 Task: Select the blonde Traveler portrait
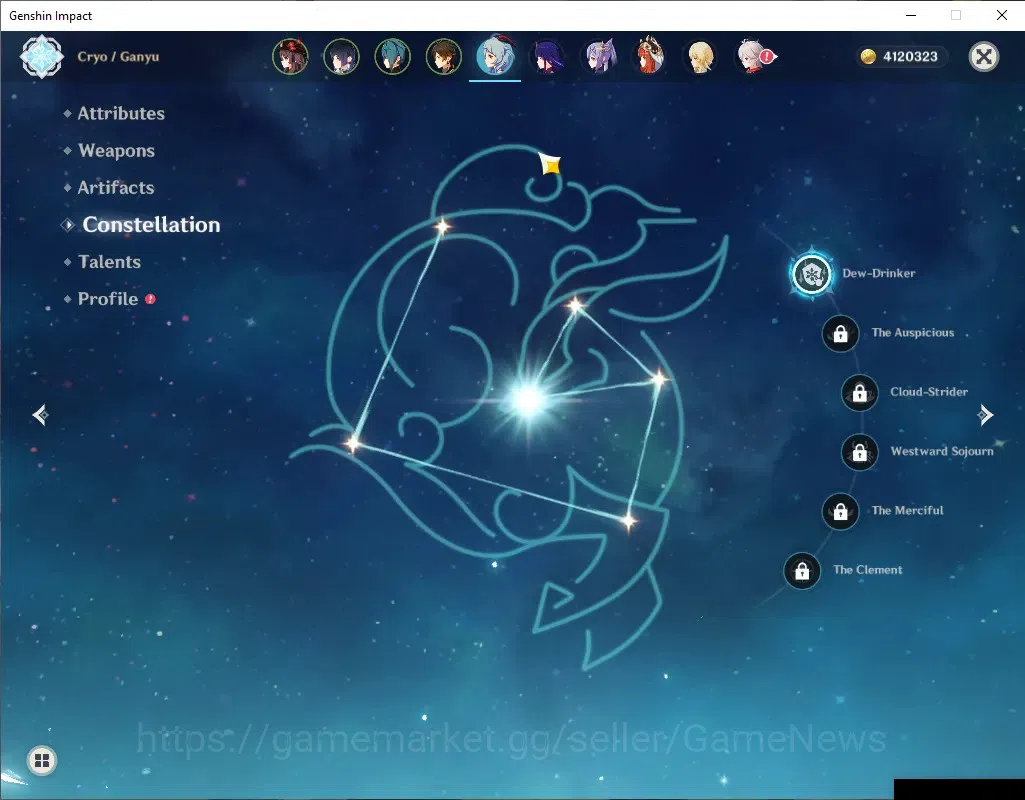tap(701, 57)
